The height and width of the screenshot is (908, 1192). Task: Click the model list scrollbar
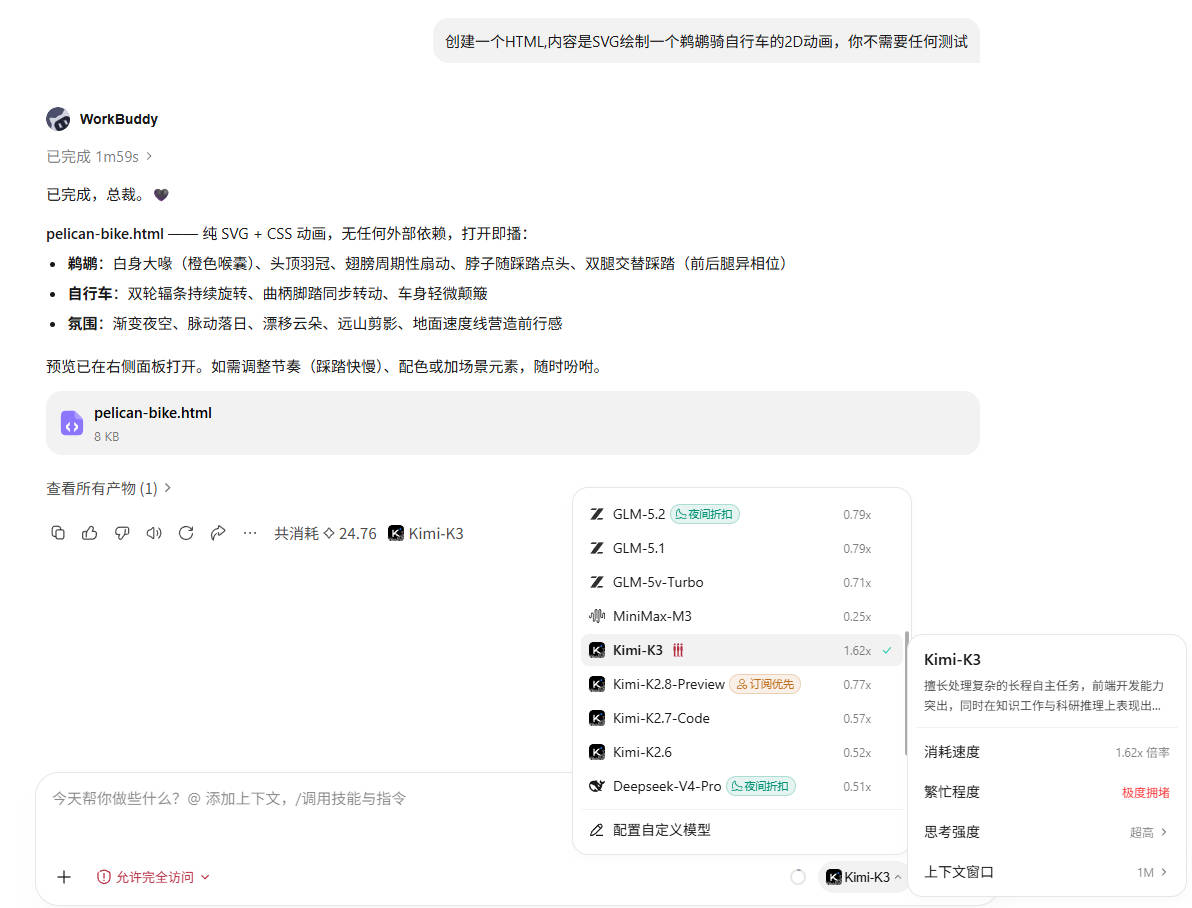[906, 694]
